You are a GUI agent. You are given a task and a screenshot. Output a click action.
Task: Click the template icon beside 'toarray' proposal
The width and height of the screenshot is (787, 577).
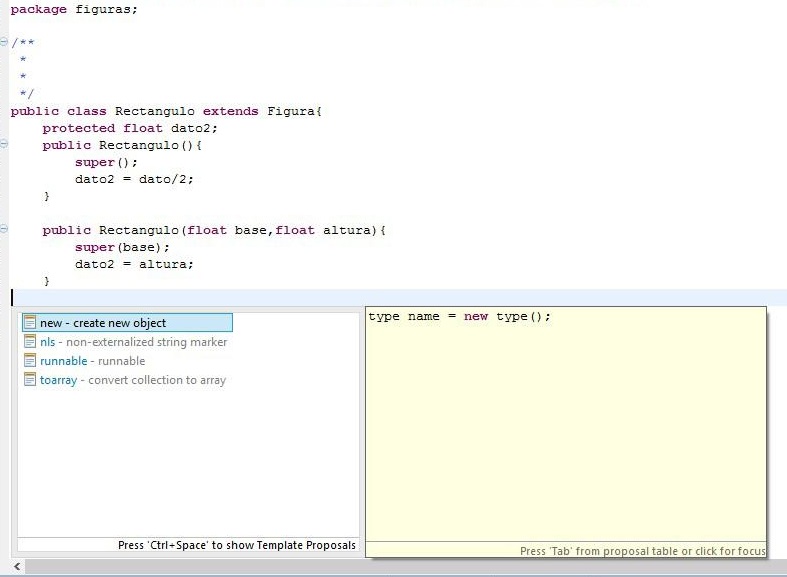point(30,380)
